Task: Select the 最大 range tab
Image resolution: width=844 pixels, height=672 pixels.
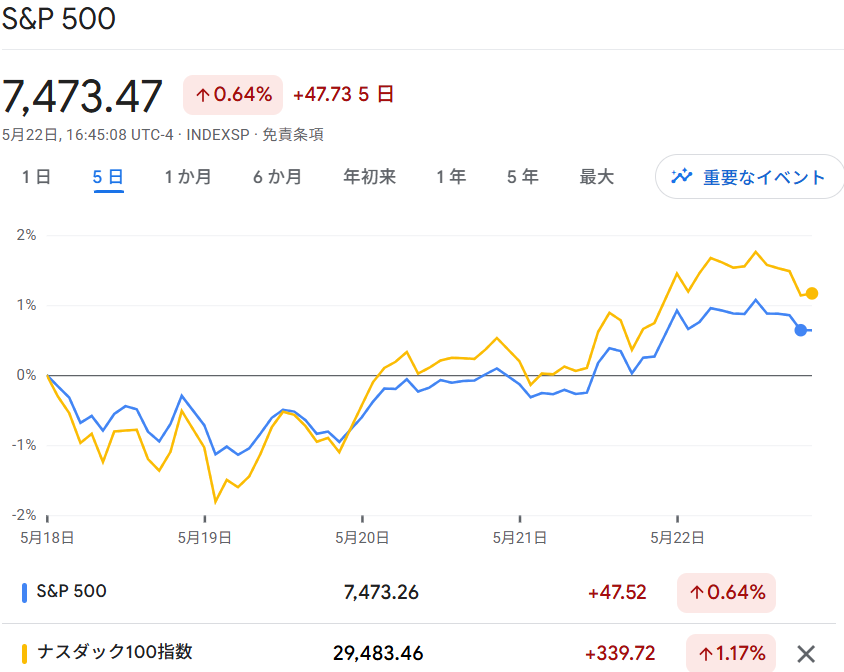Action: (596, 177)
